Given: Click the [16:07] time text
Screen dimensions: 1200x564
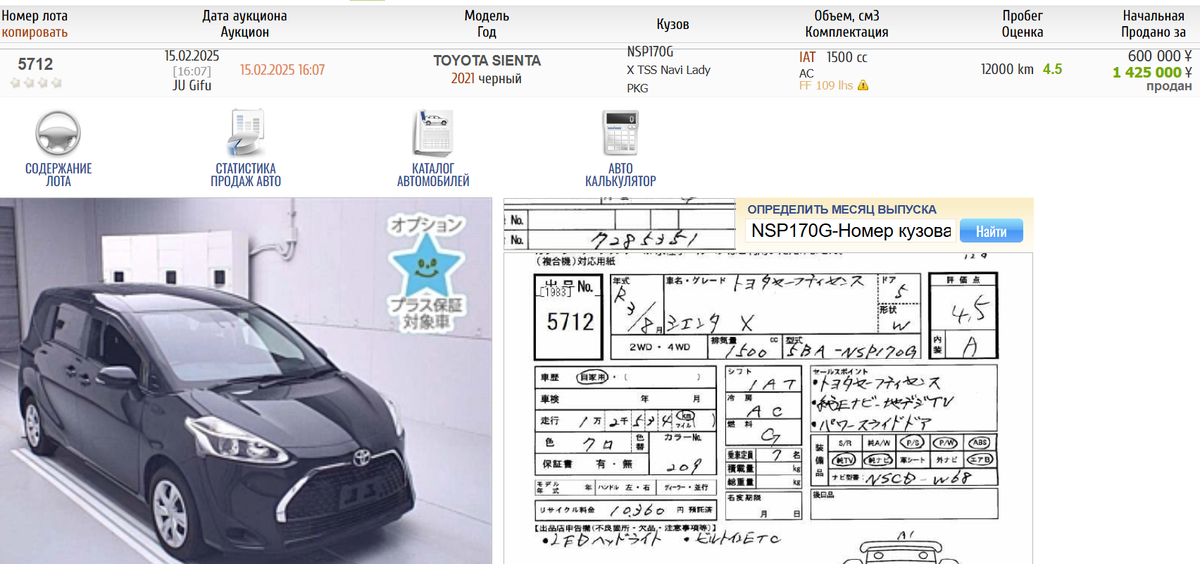Looking at the screenshot, I should [191, 71].
